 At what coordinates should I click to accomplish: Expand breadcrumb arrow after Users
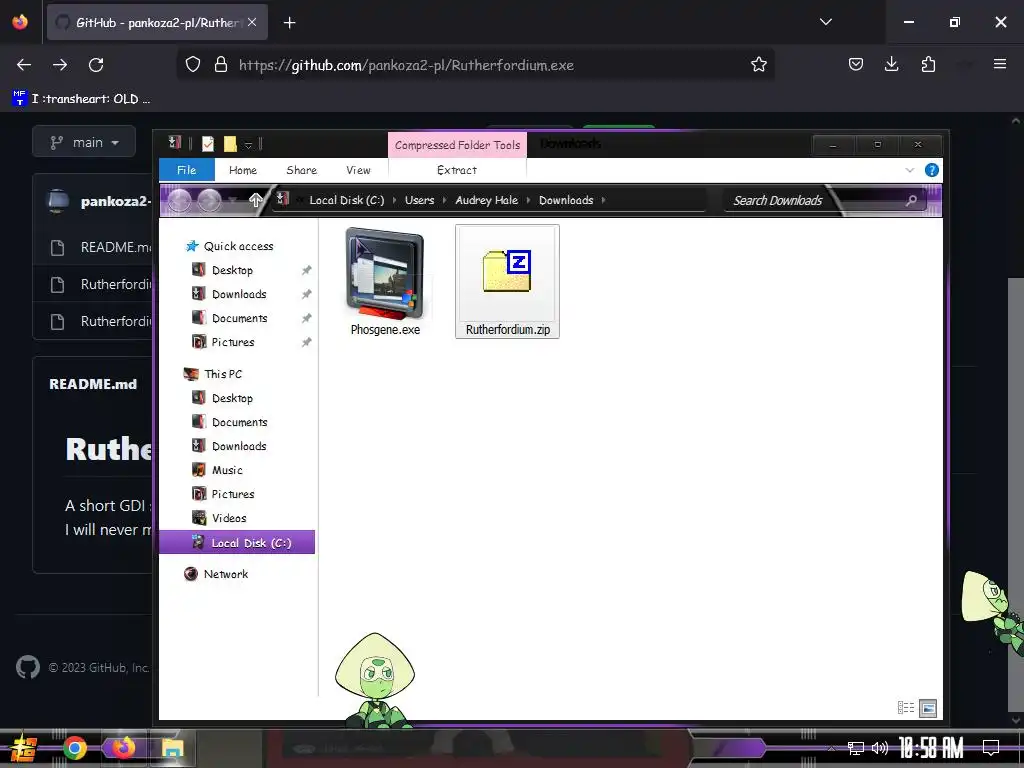(445, 200)
